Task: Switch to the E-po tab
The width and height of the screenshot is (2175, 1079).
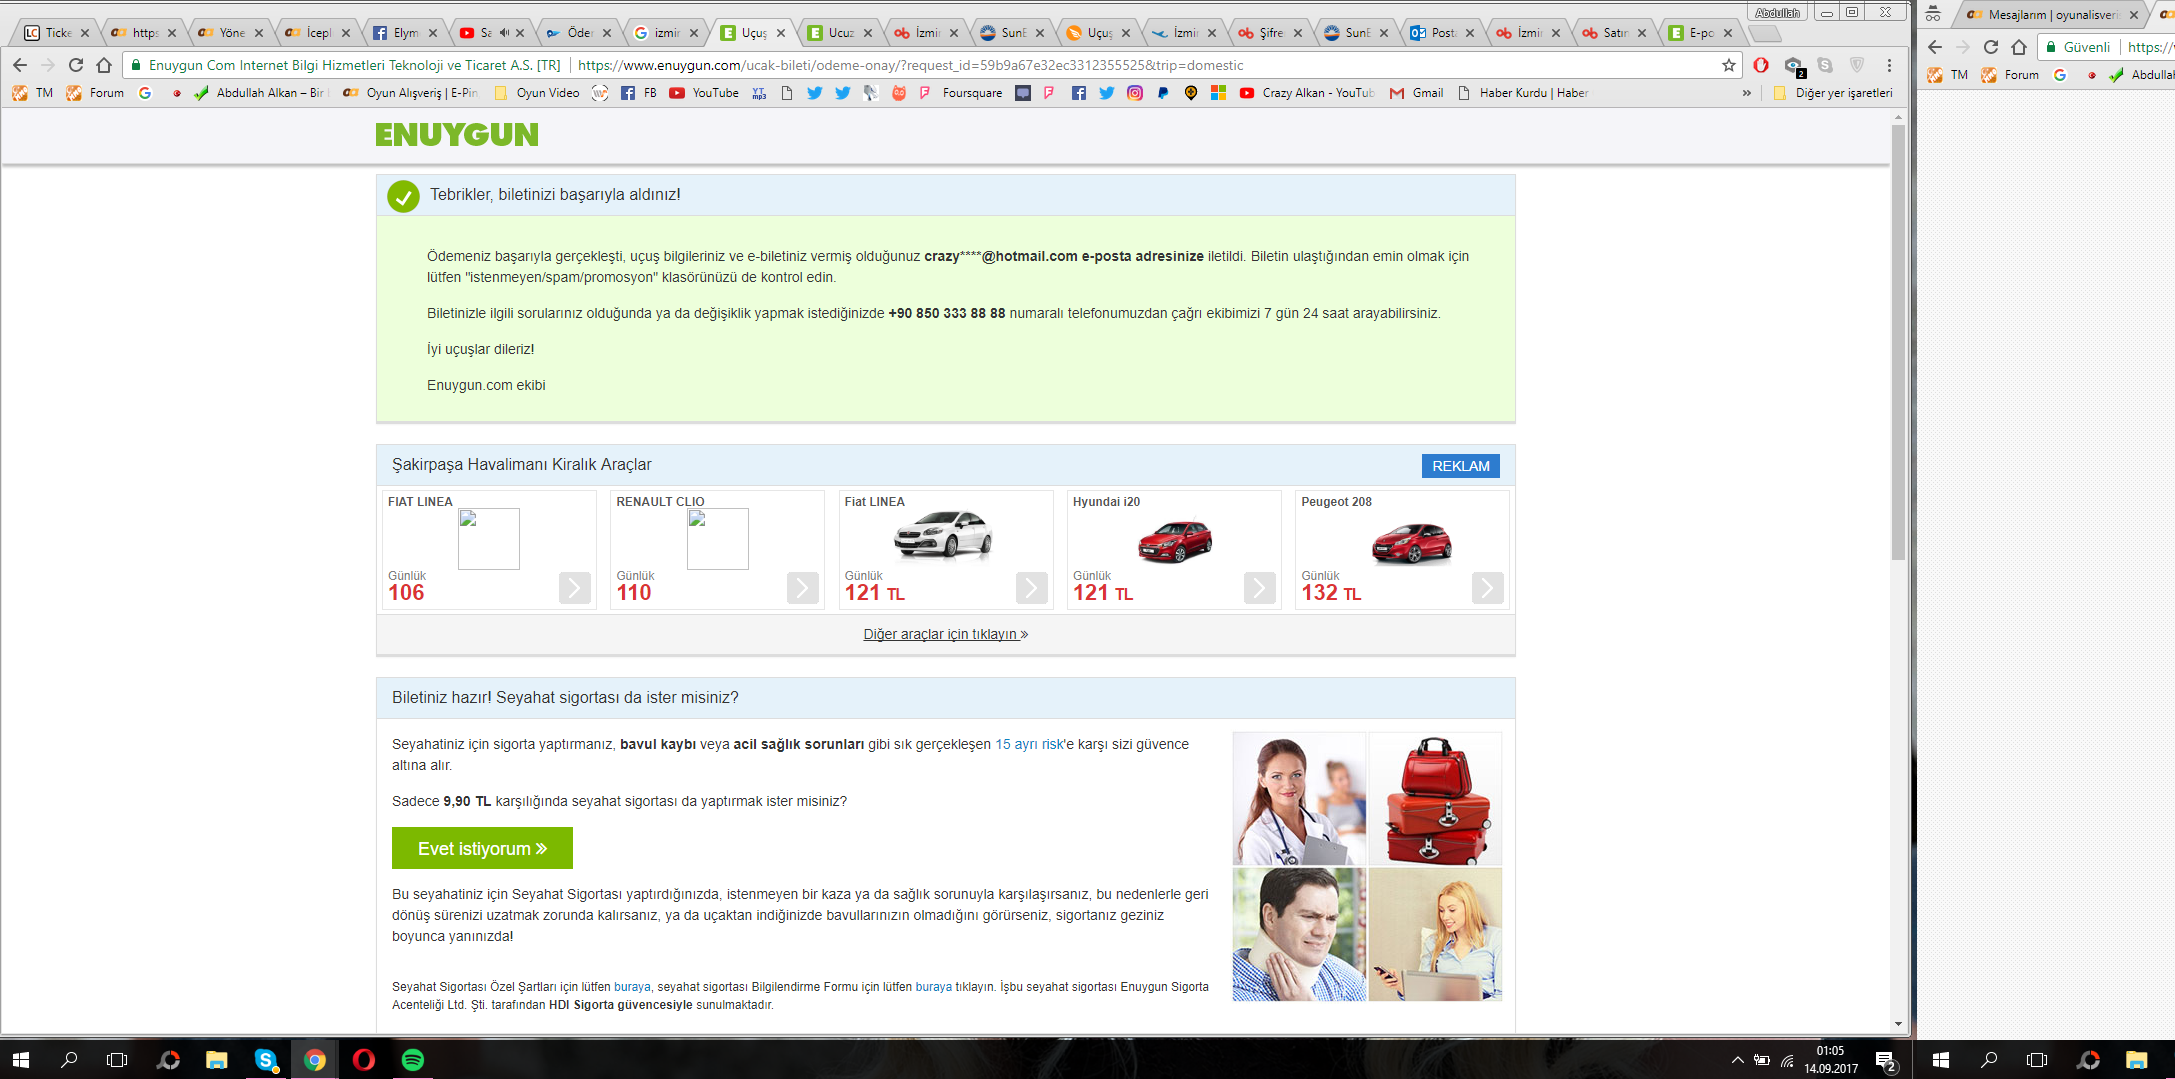Action: pyautogui.click(x=1700, y=33)
